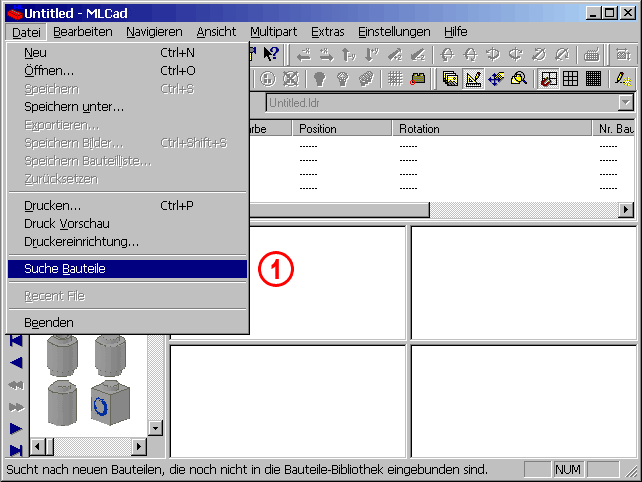Click the brick with red circle icon

(x=418, y=79)
